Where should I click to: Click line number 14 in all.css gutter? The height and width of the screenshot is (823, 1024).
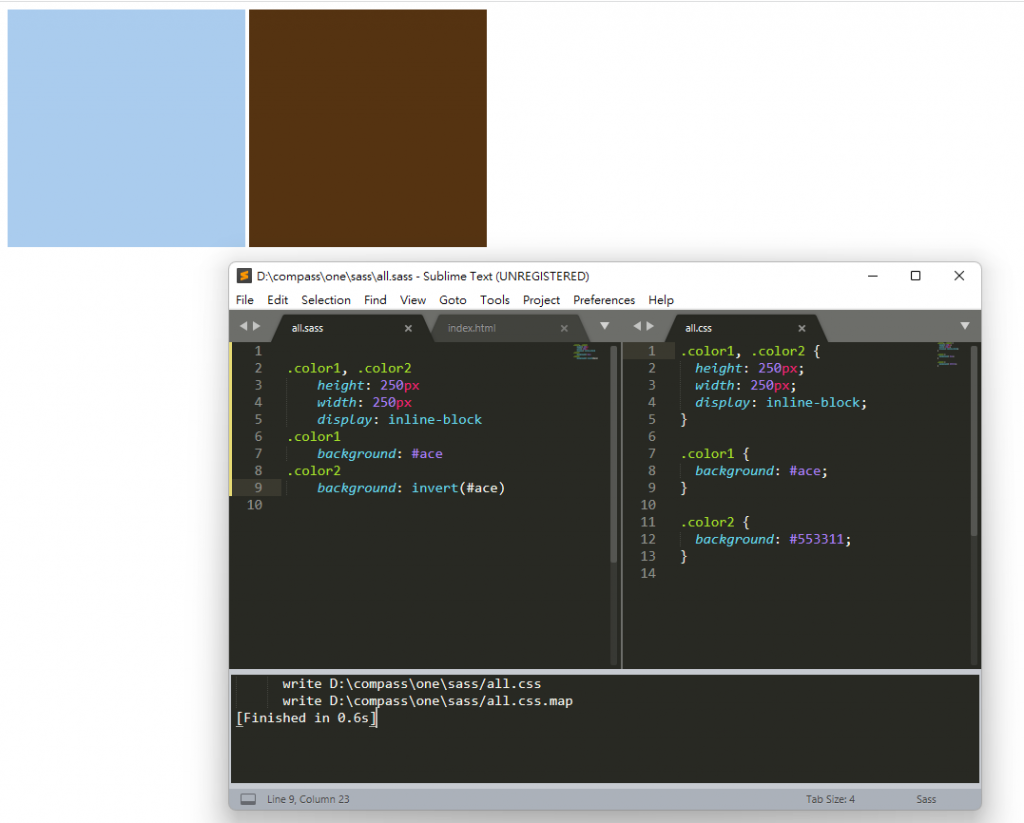click(x=648, y=573)
